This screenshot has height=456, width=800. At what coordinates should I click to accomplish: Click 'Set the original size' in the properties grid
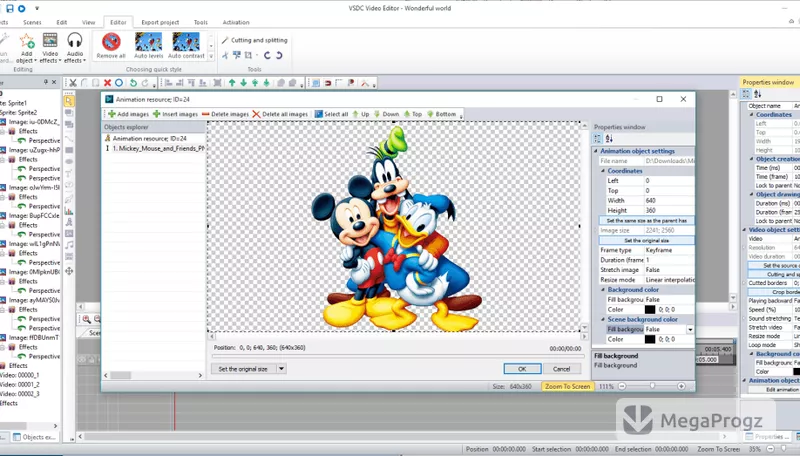[x=646, y=240]
